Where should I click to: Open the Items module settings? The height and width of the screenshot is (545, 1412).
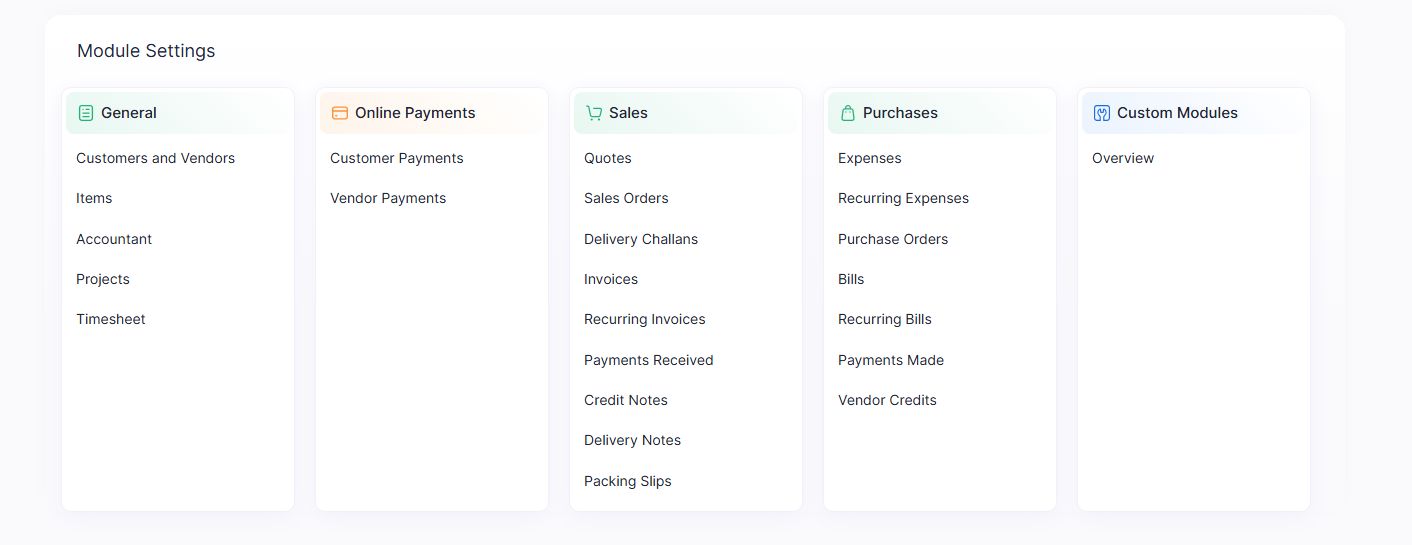click(94, 198)
